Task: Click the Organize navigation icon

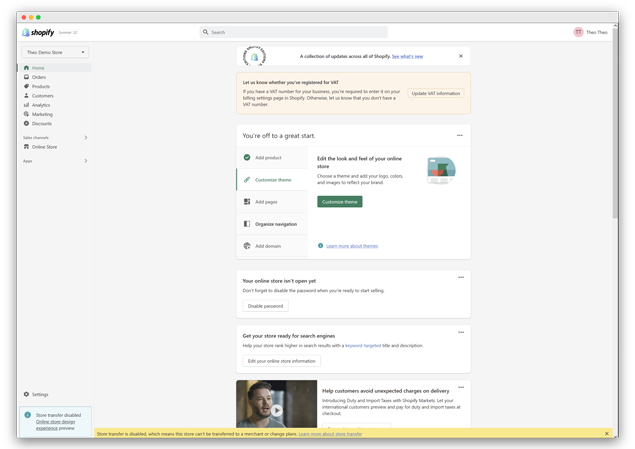Action: click(x=247, y=224)
